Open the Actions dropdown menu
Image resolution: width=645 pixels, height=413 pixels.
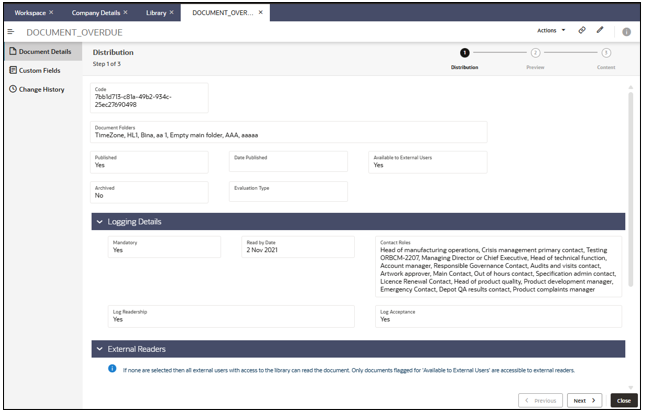pyautogui.click(x=551, y=30)
